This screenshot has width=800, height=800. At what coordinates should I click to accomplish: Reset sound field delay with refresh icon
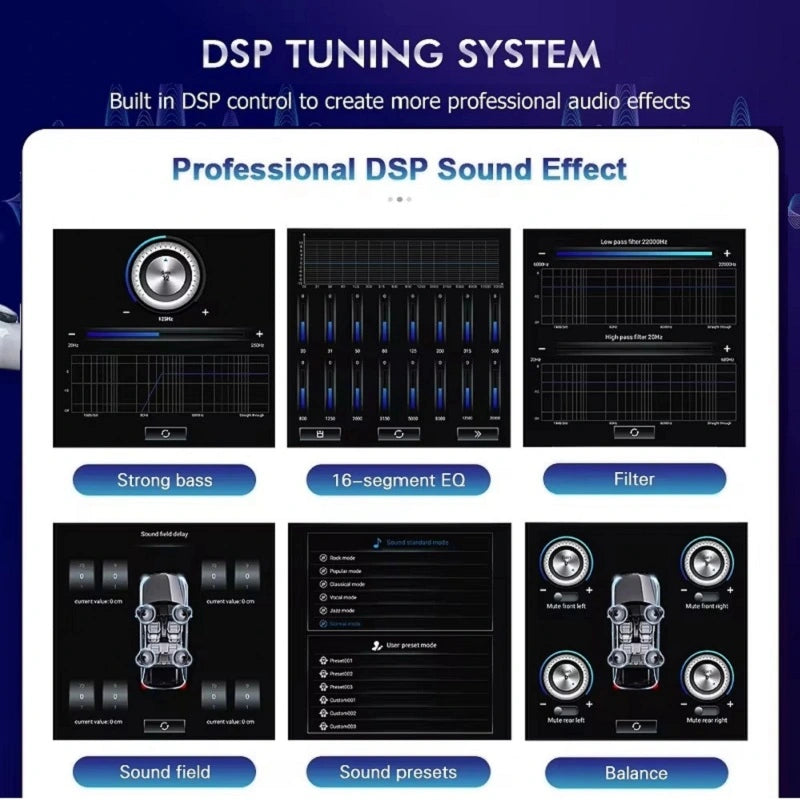164,726
